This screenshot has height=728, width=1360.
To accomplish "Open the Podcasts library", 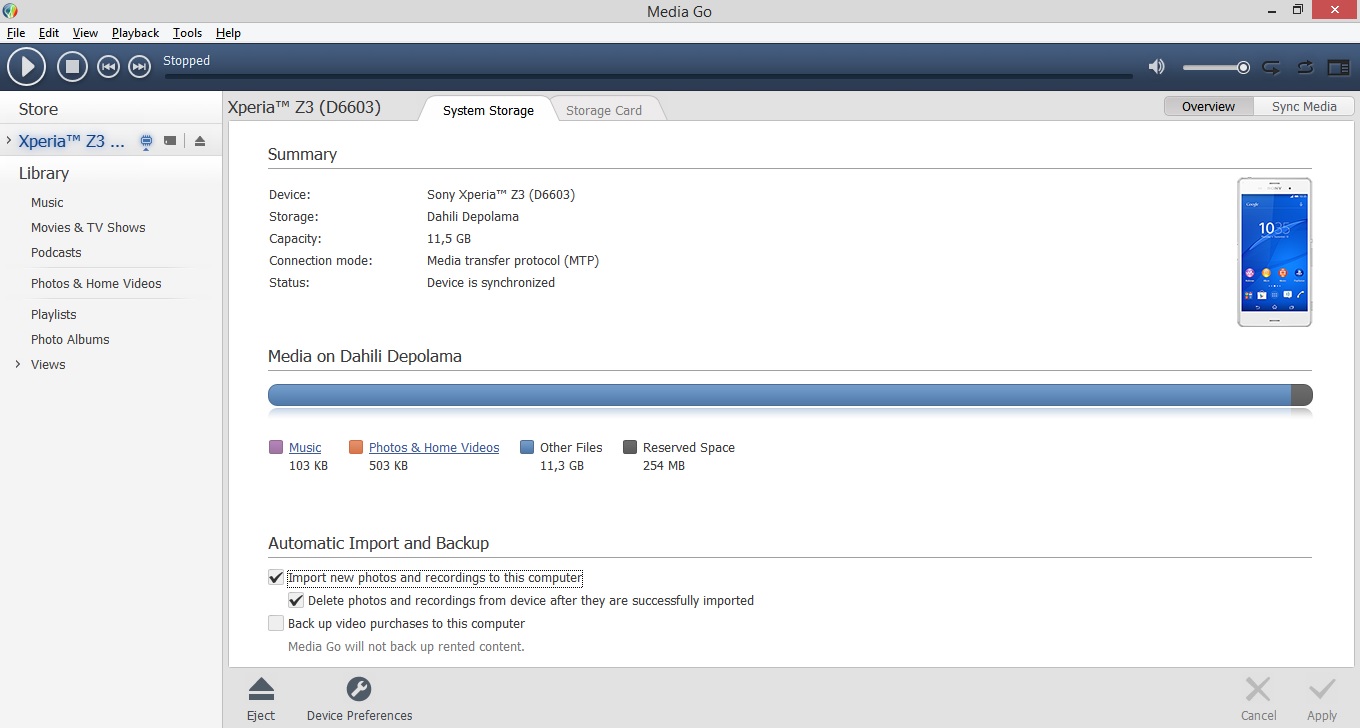I will (56, 252).
